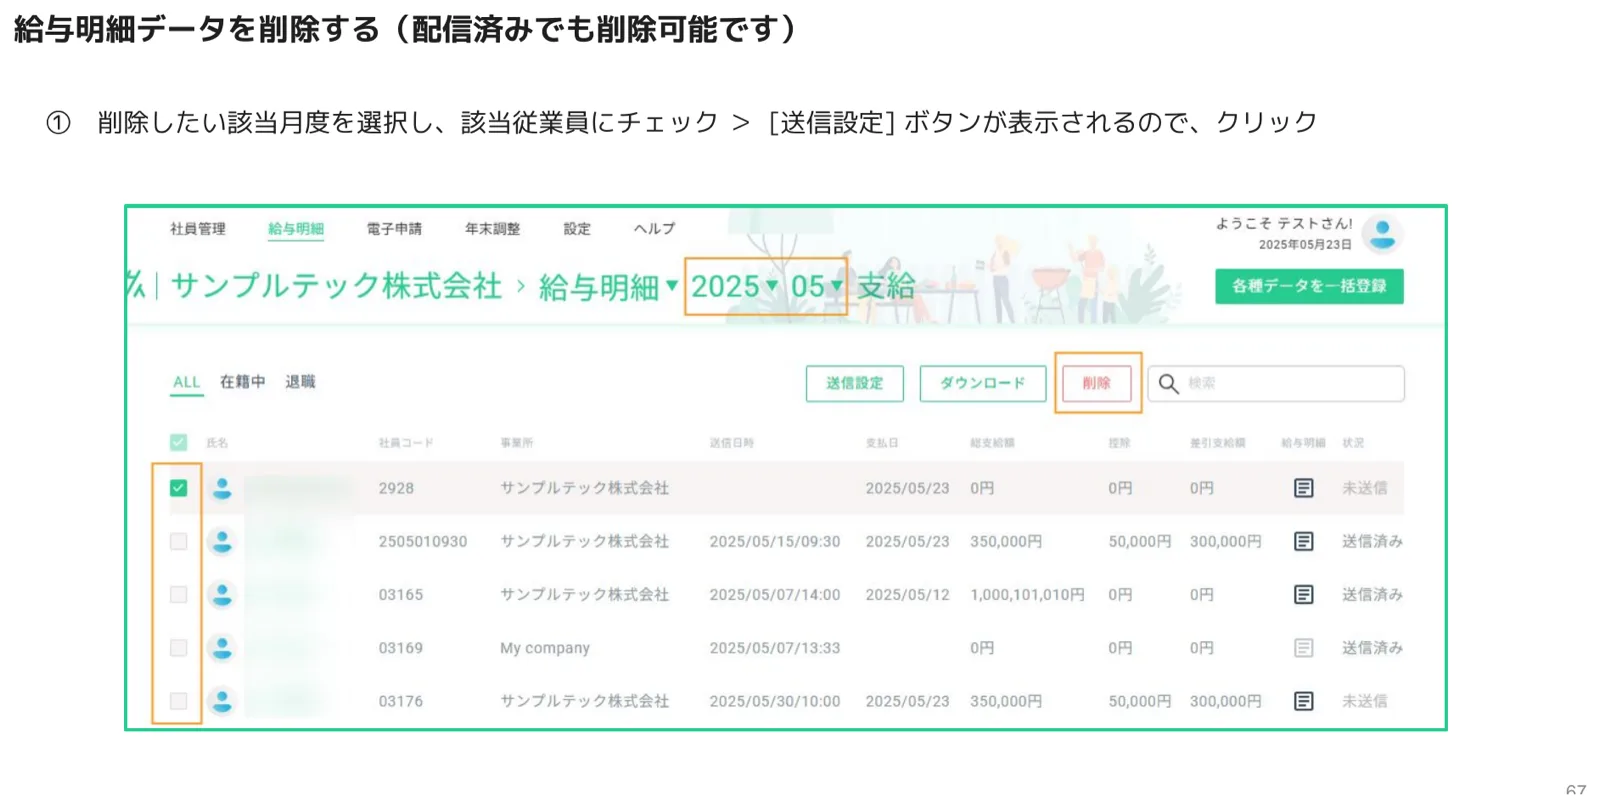Click the 差引支給額 column header

tap(1218, 442)
